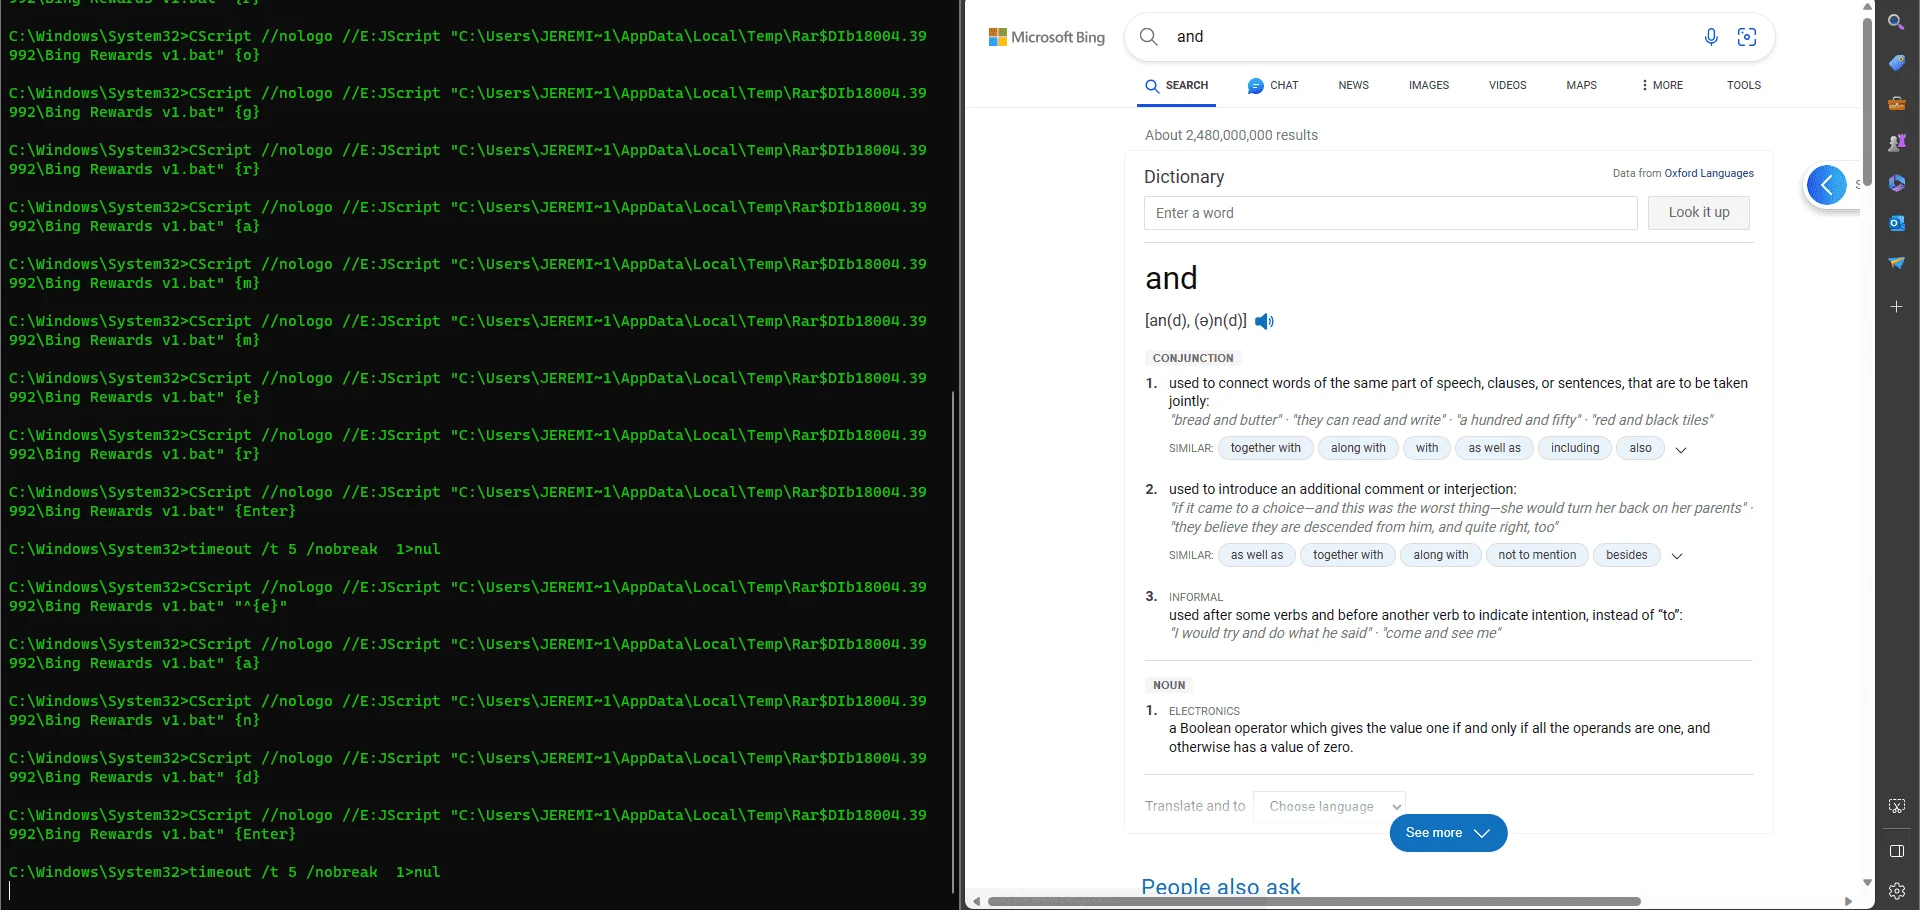Open the Tools option
The height and width of the screenshot is (910, 1920).
[x=1743, y=86]
